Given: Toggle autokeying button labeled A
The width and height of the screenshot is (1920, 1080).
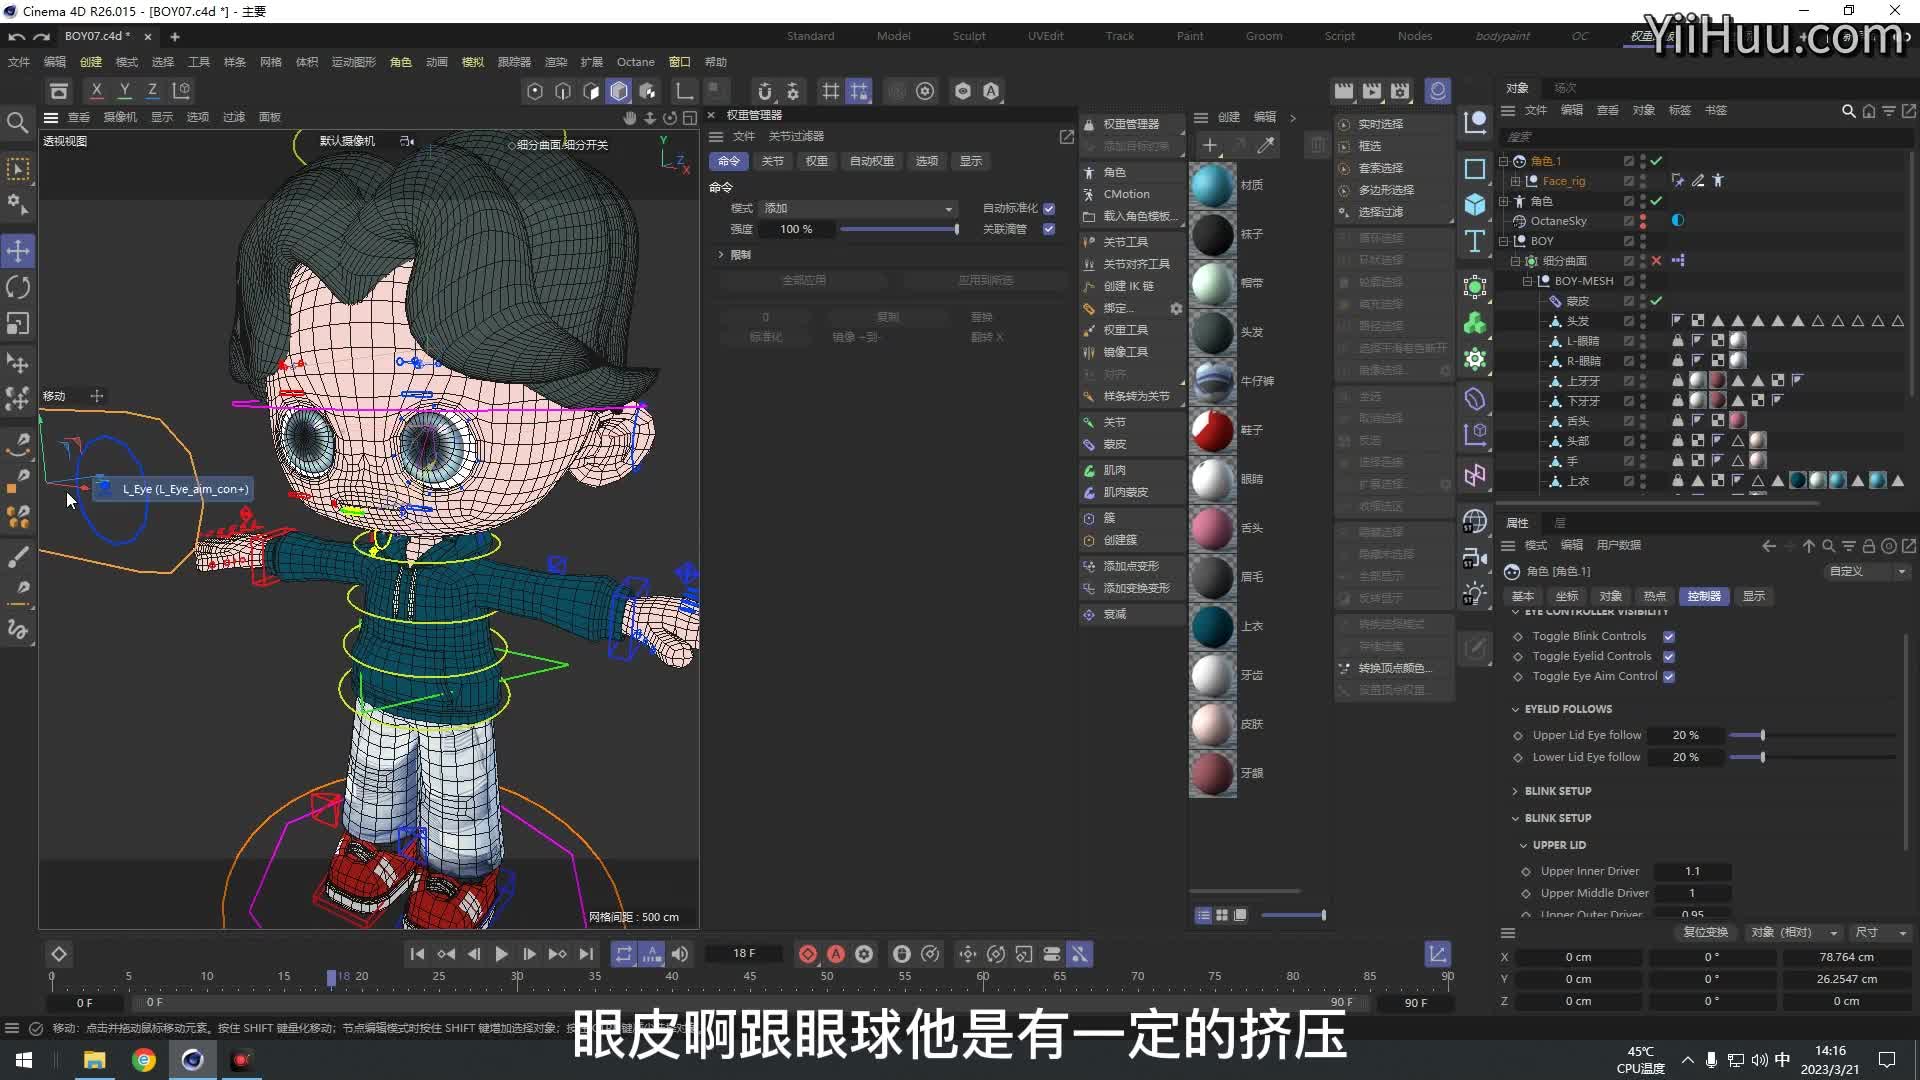Looking at the screenshot, I should pyautogui.click(x=836, y=954).
